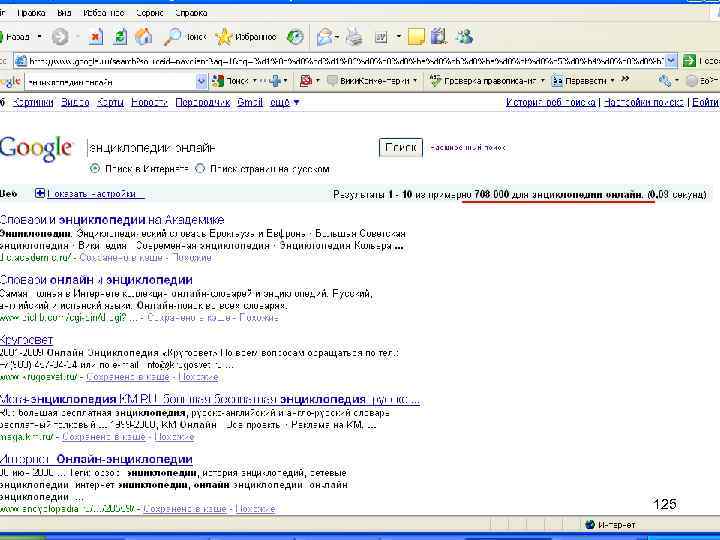Launch Messenger people icon in toolbar

465,36
